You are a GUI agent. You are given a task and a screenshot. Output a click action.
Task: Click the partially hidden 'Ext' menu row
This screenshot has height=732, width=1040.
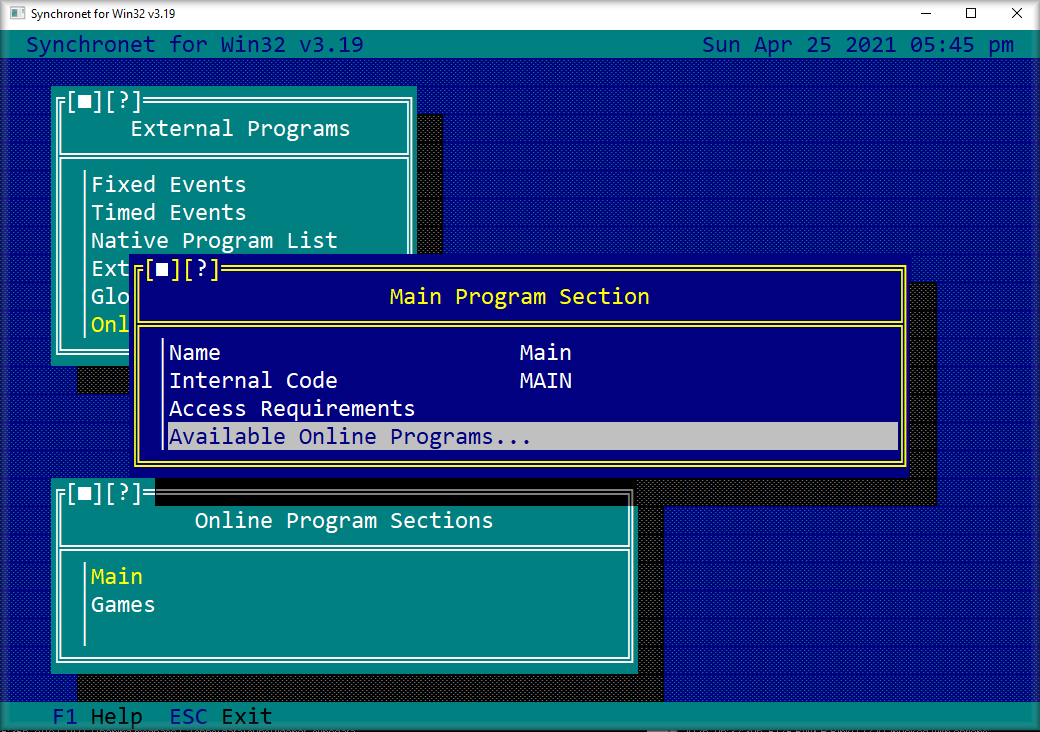point(110,268)
